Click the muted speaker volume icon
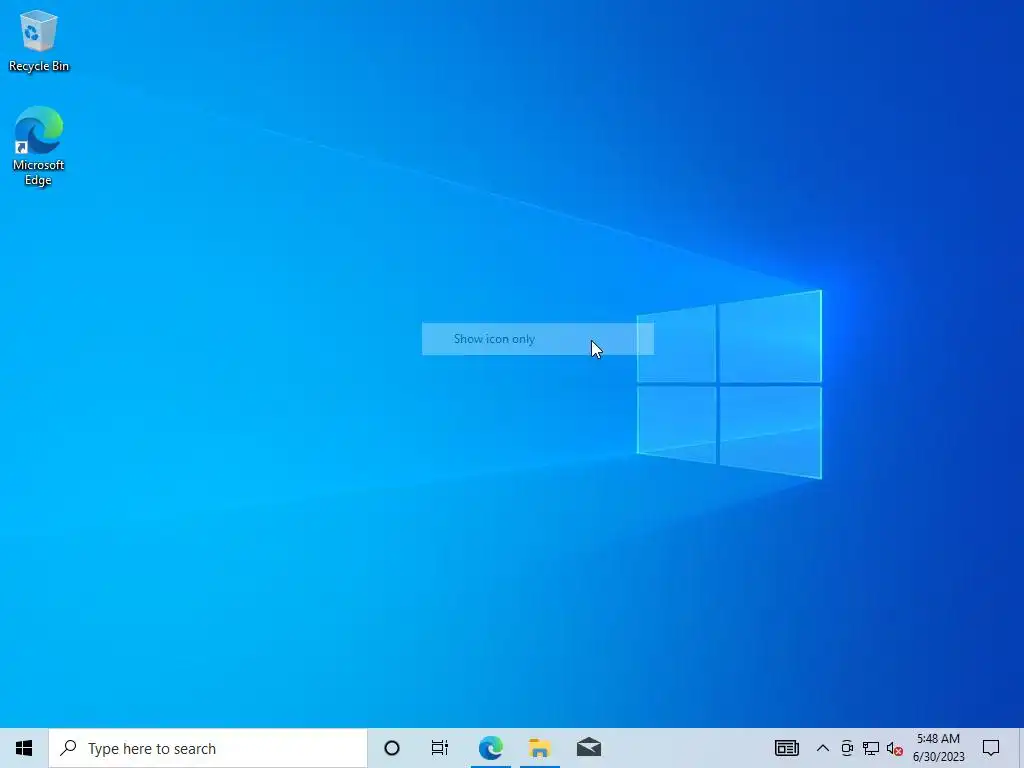The height and width of the screenshot is (768, 1024). [895, 749]
